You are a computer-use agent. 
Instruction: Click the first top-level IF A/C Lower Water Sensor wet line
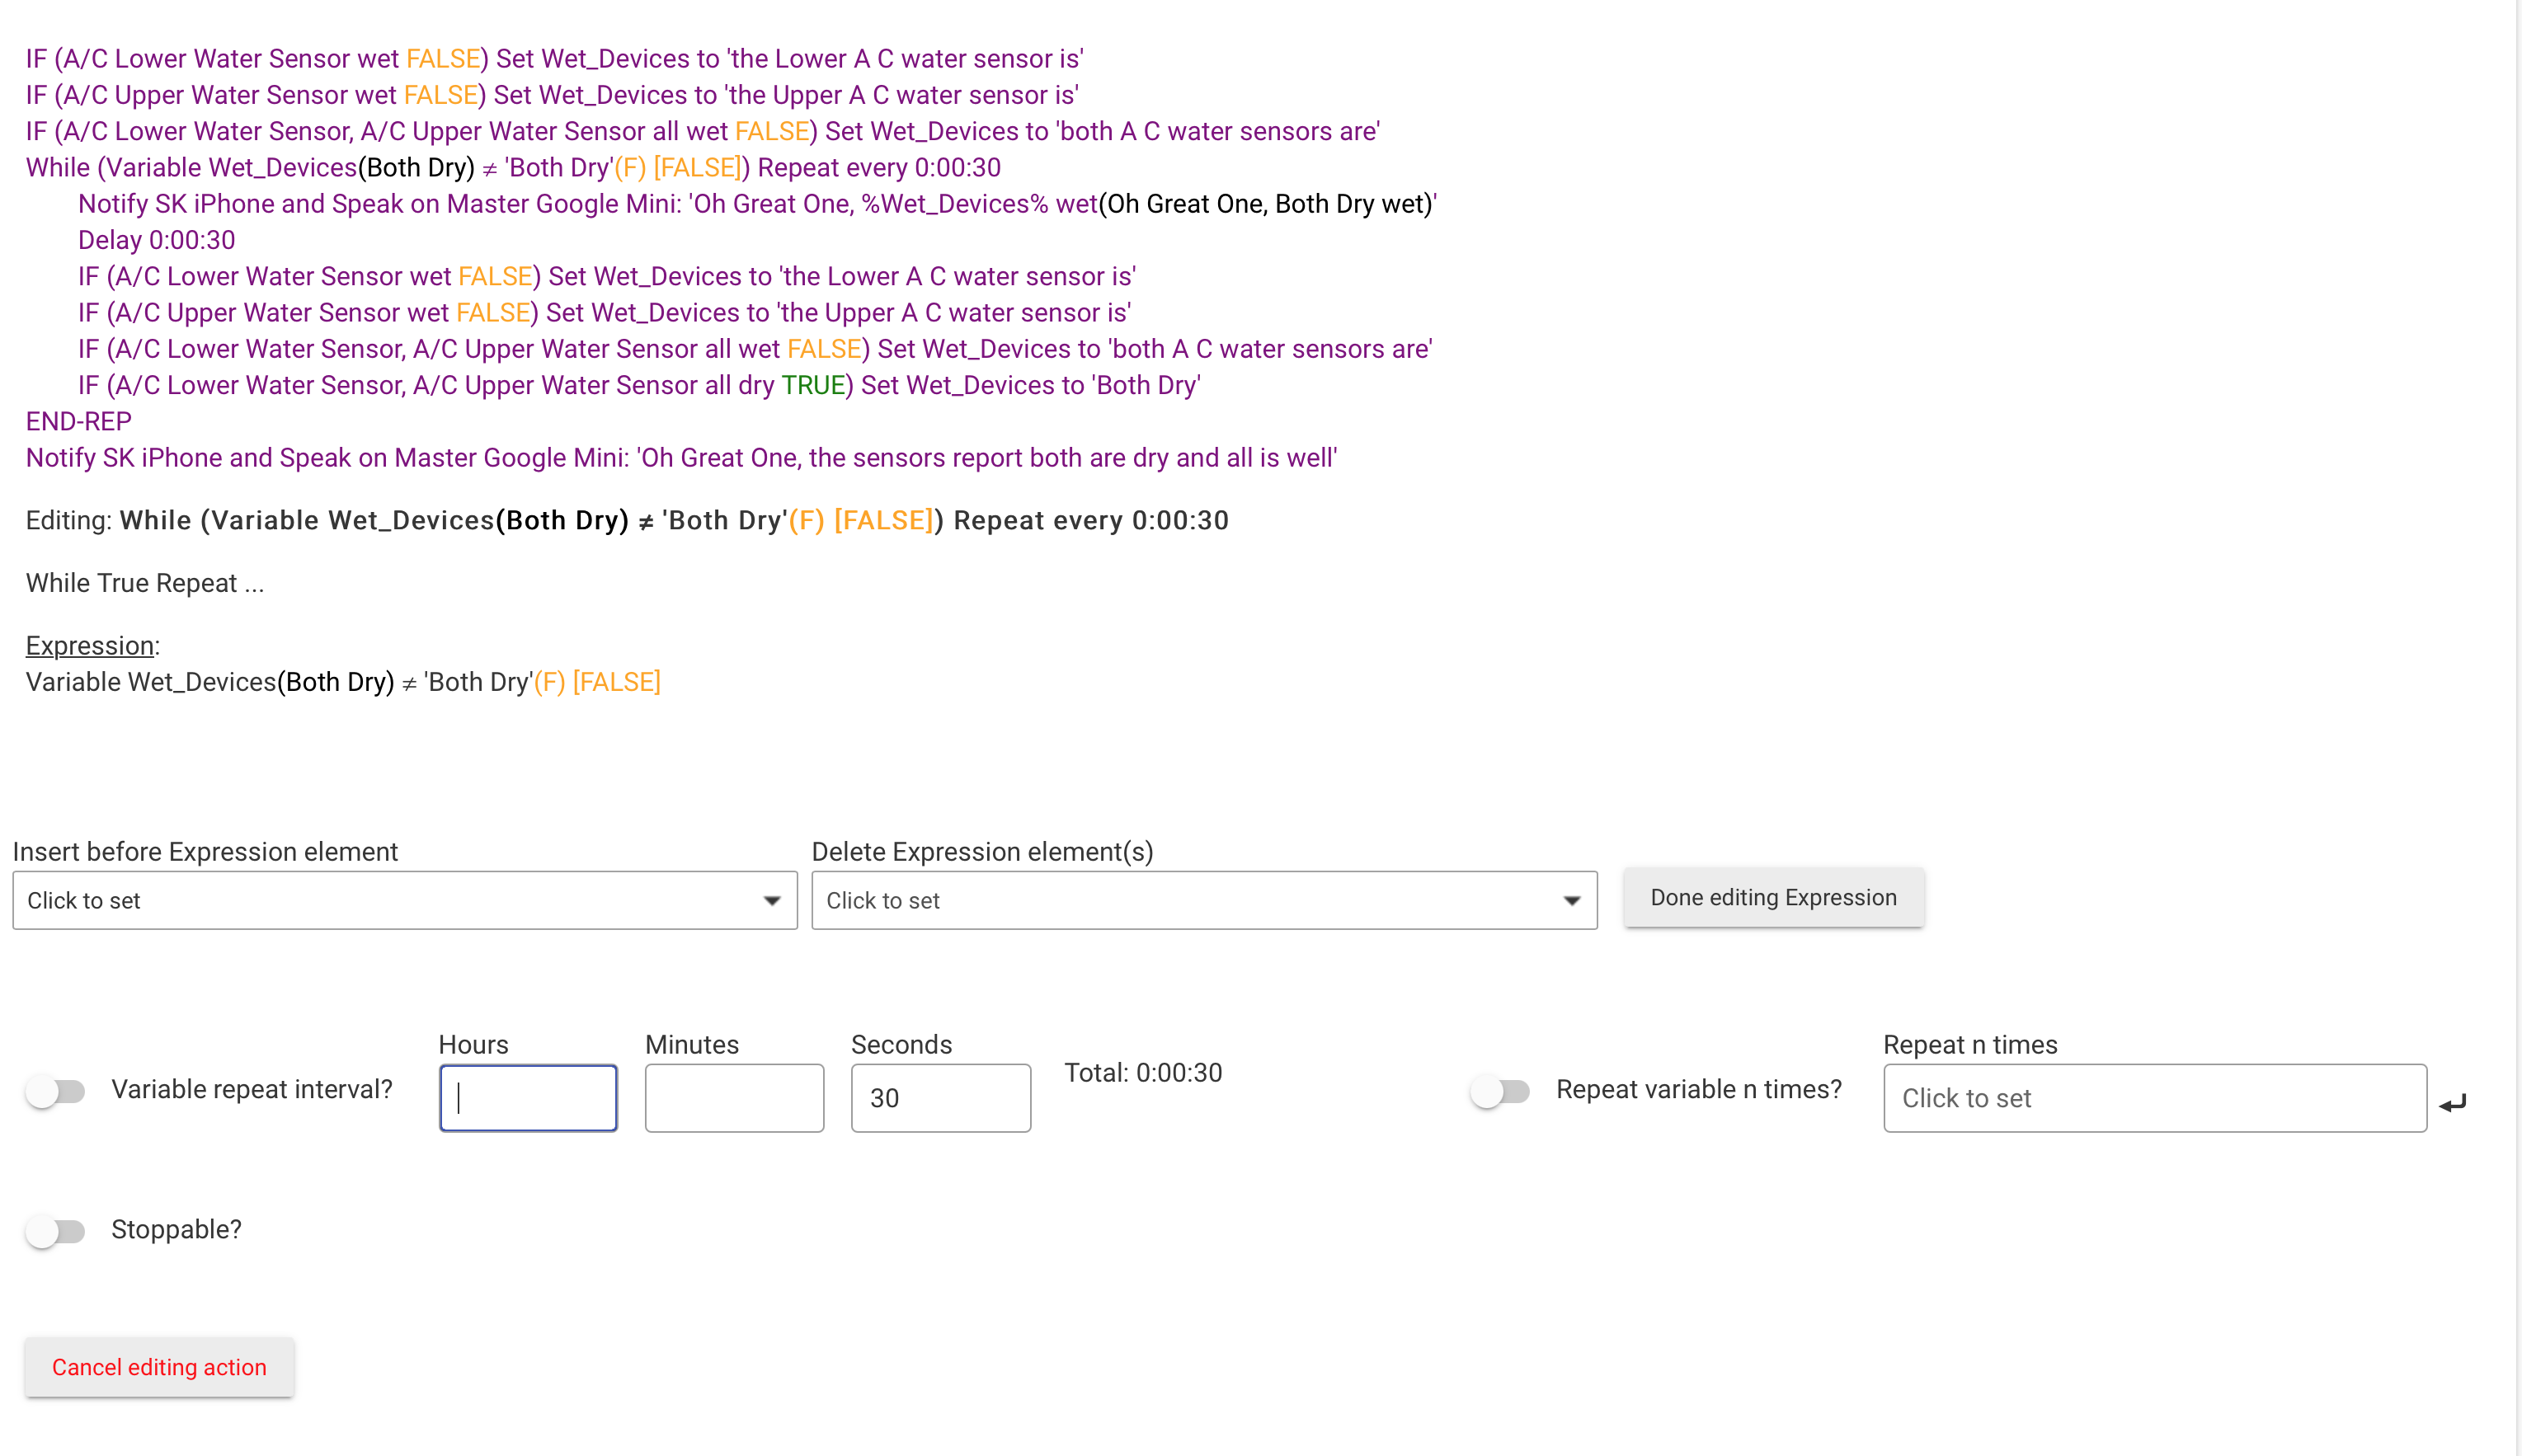coord(554,58)
